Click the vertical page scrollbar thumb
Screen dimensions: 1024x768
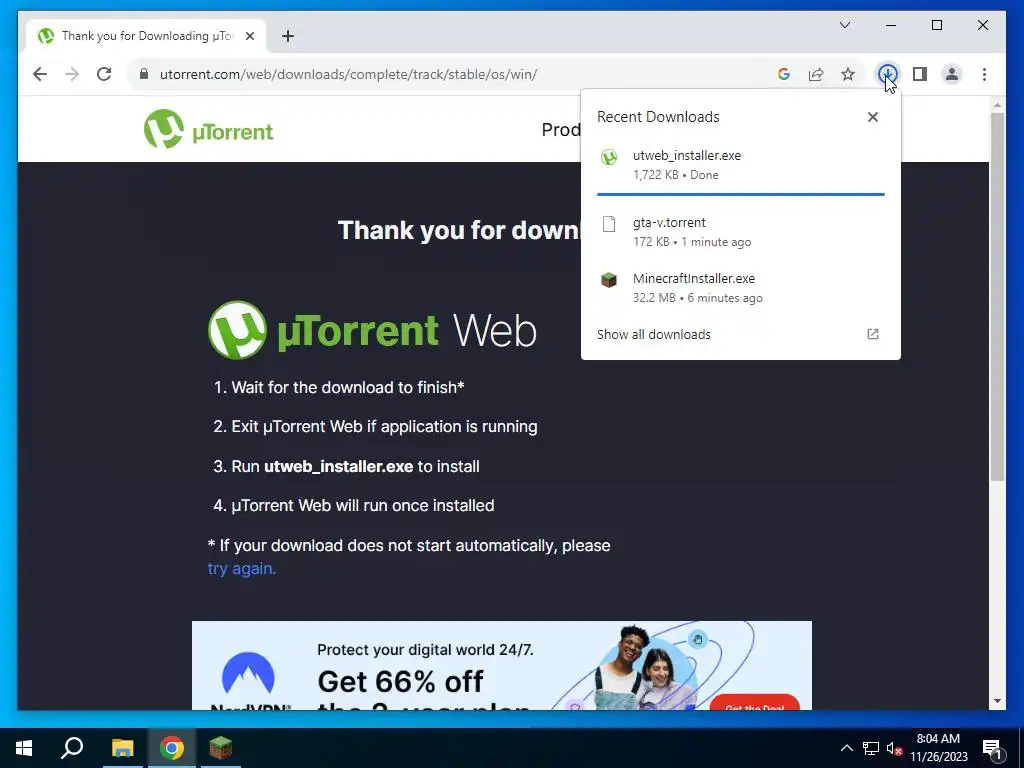click(997, 297)
